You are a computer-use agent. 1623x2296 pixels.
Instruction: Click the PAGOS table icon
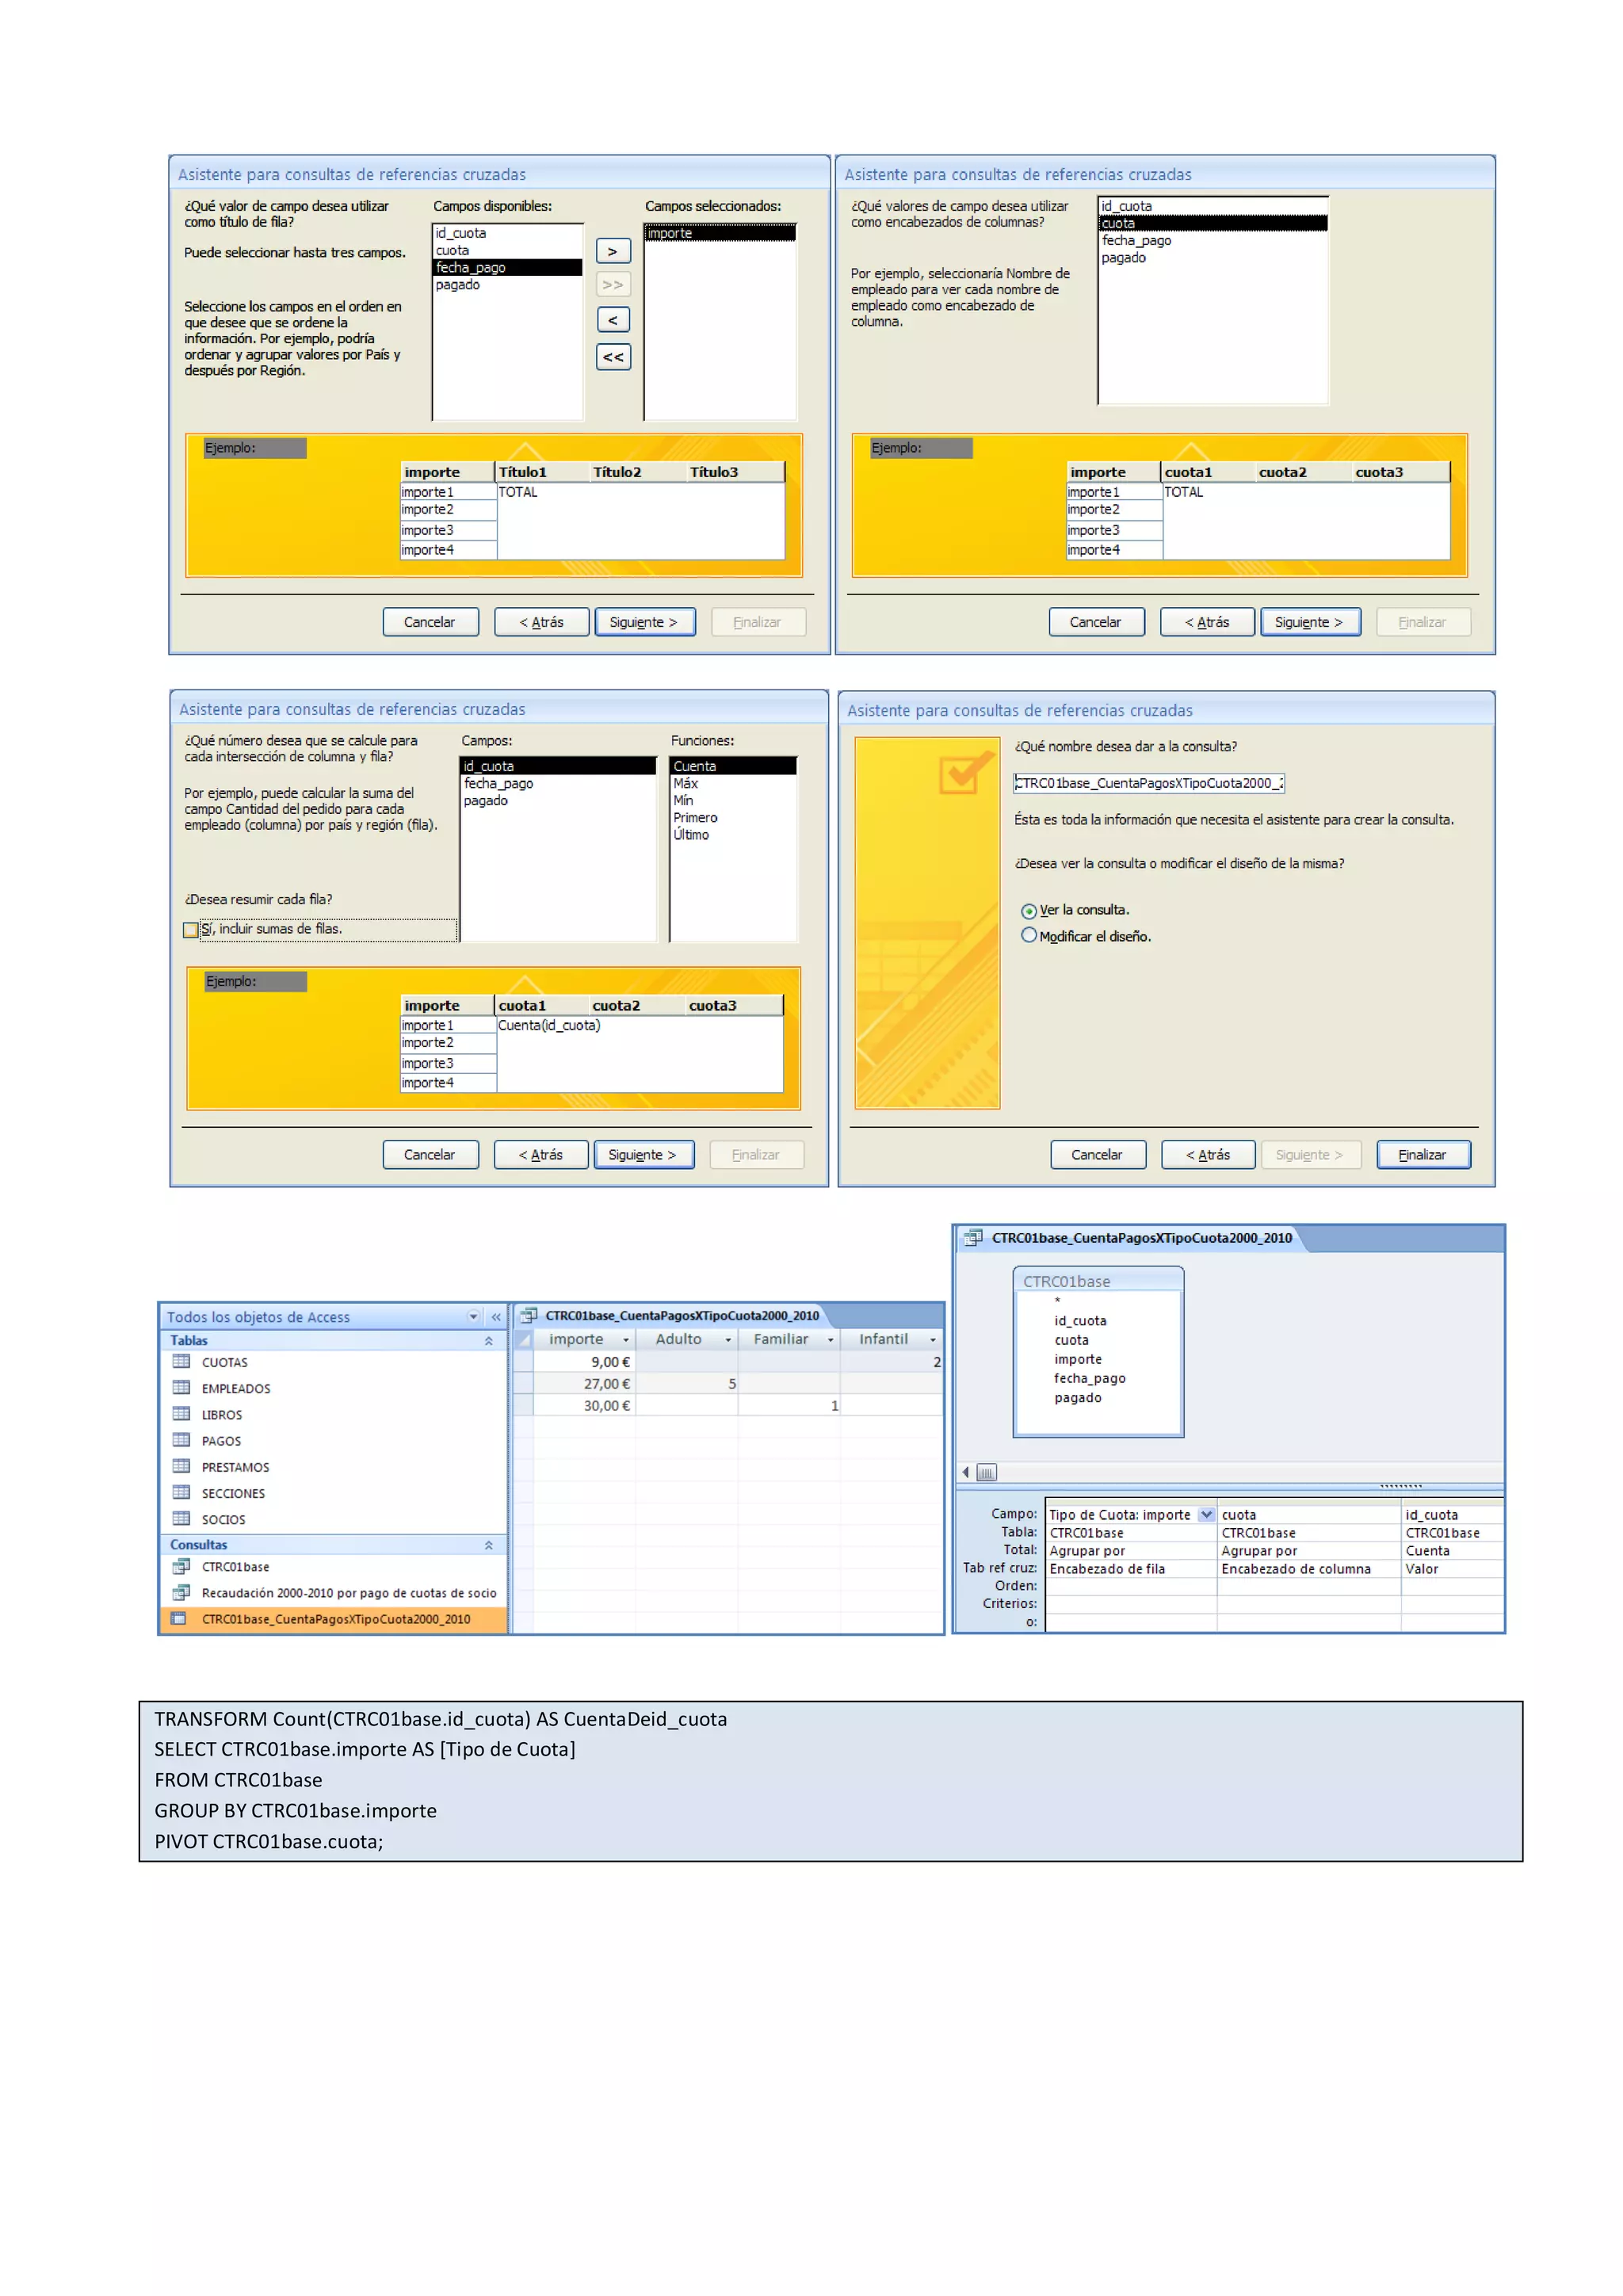click(181, 1439)
